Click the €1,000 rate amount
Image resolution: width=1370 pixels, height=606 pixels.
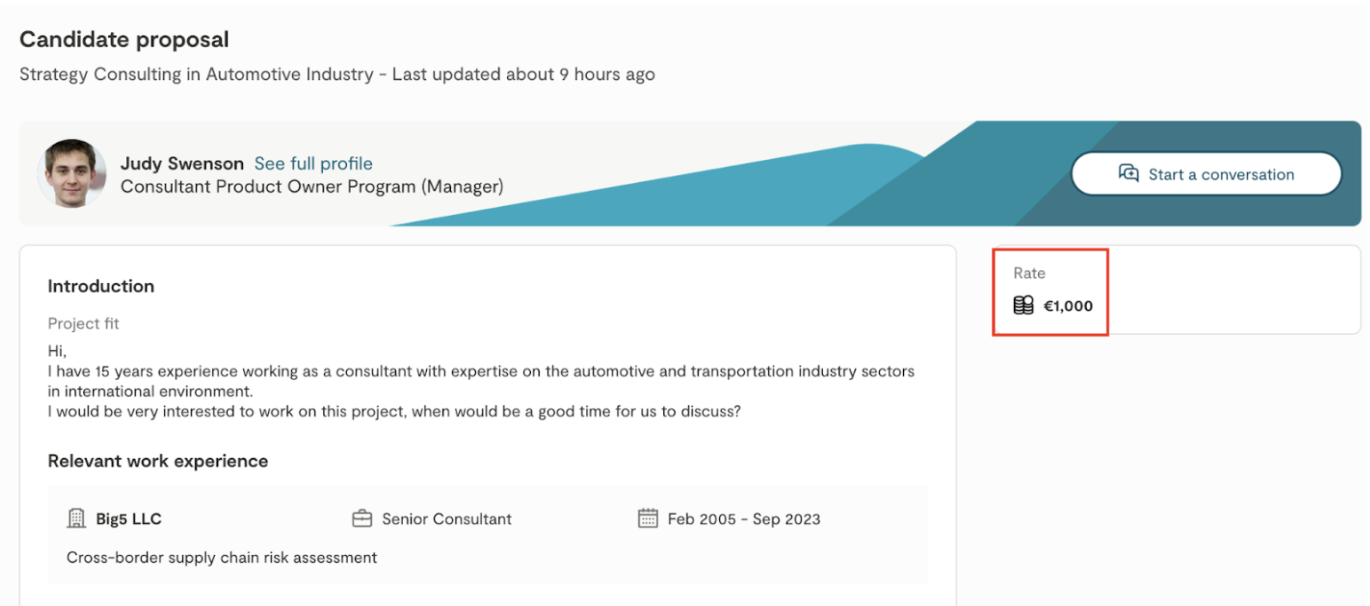coord(1068,306)
